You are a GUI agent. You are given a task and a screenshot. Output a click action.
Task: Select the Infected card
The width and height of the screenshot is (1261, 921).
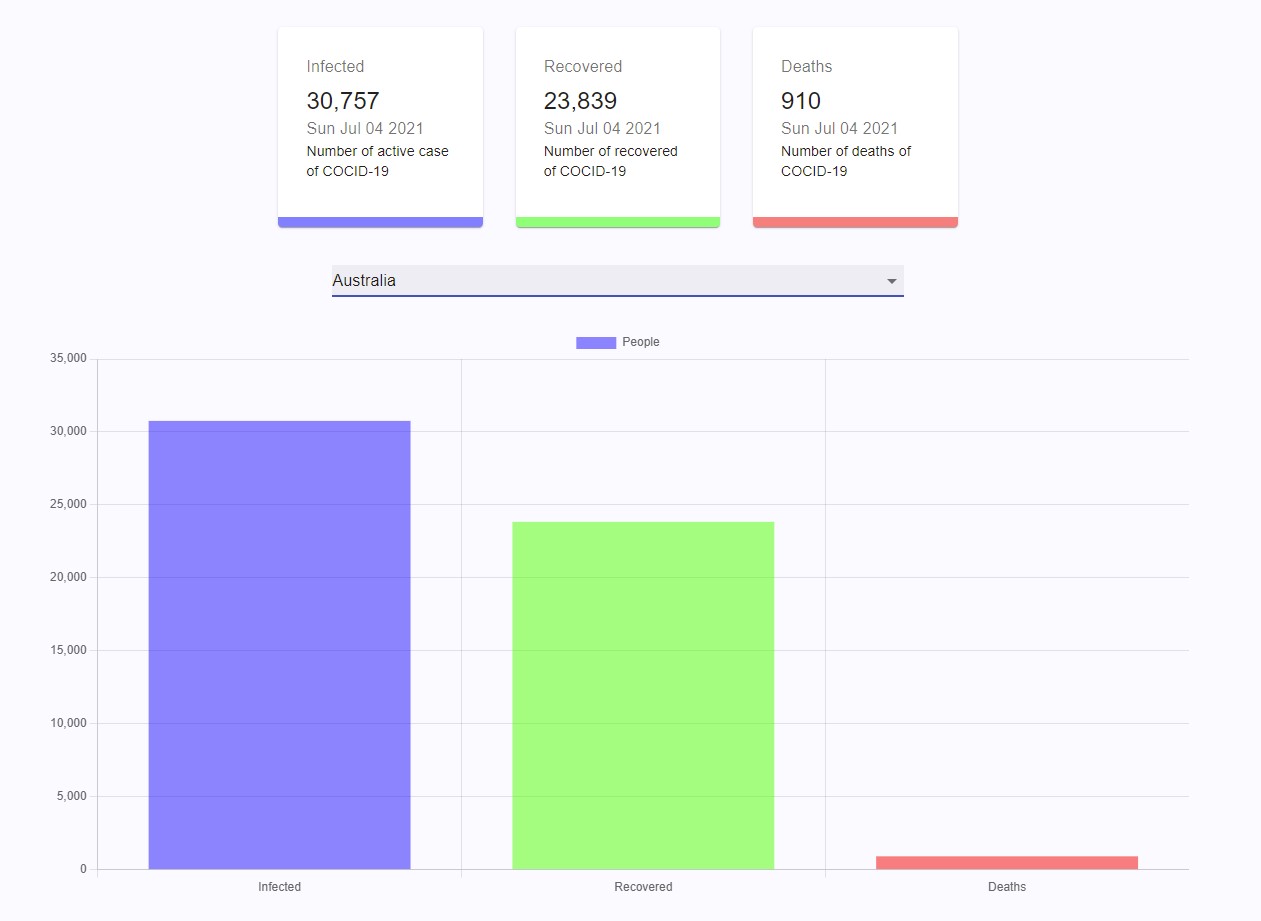click(380, 127)
